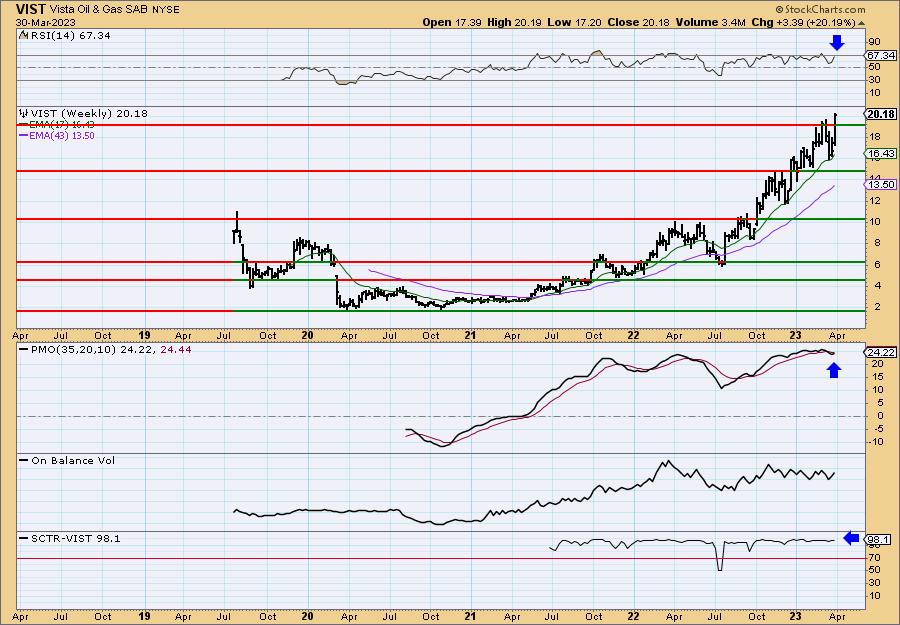This screenshot has height=625, width=900.
Task: Select the PMO(35,20,10) indicator label
Action: tap(73, 350)
